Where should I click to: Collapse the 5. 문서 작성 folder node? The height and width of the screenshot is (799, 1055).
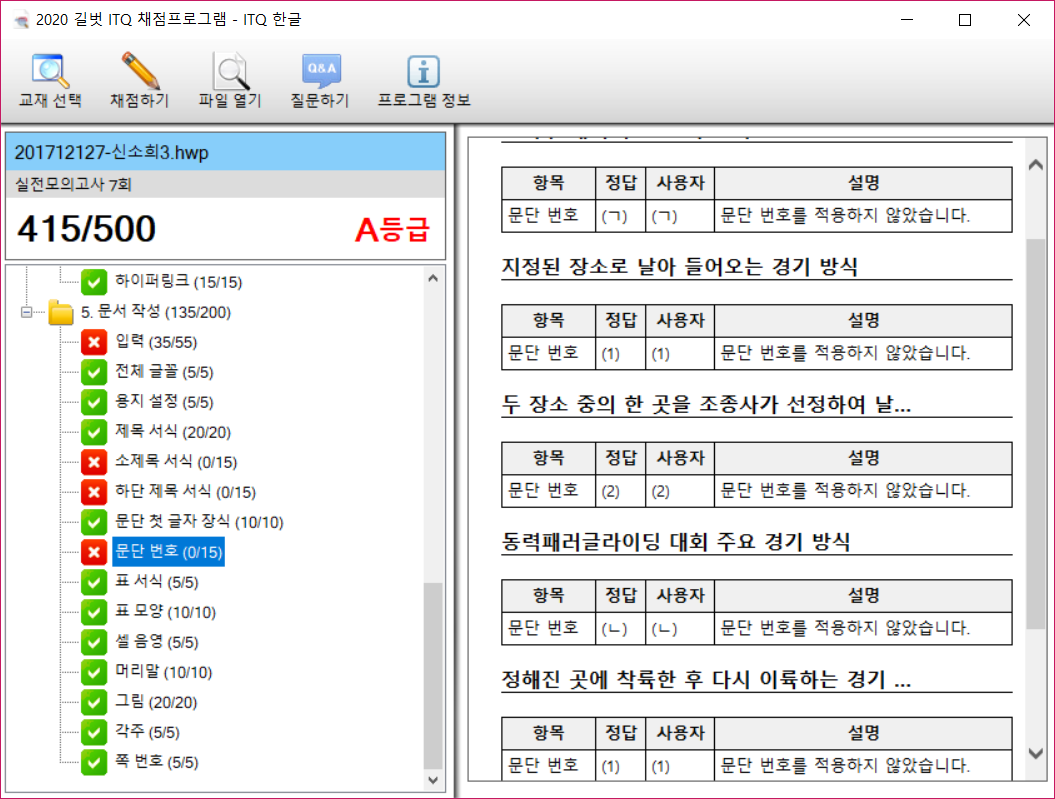click(x=27, y=313)
